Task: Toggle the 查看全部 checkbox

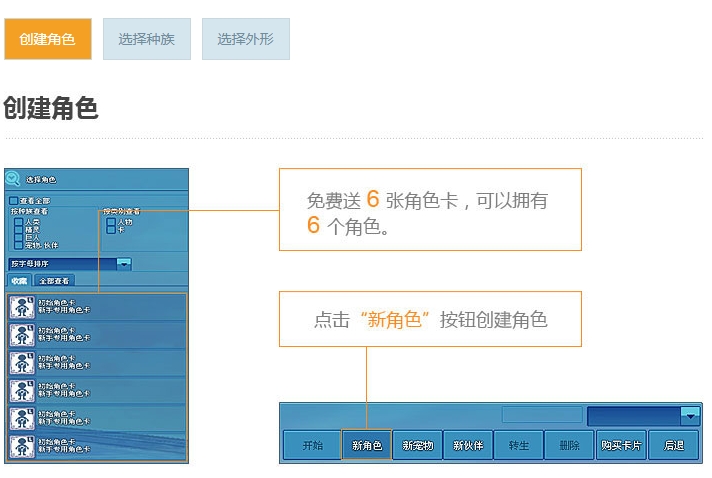Action: tap(13, 201)
